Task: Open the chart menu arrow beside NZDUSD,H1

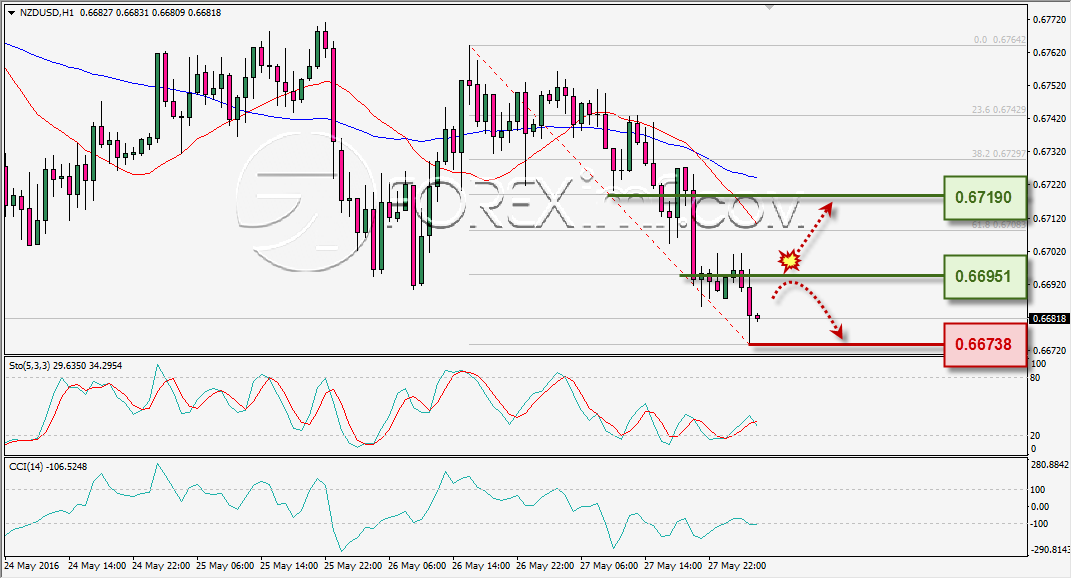Action: (12, 13)
